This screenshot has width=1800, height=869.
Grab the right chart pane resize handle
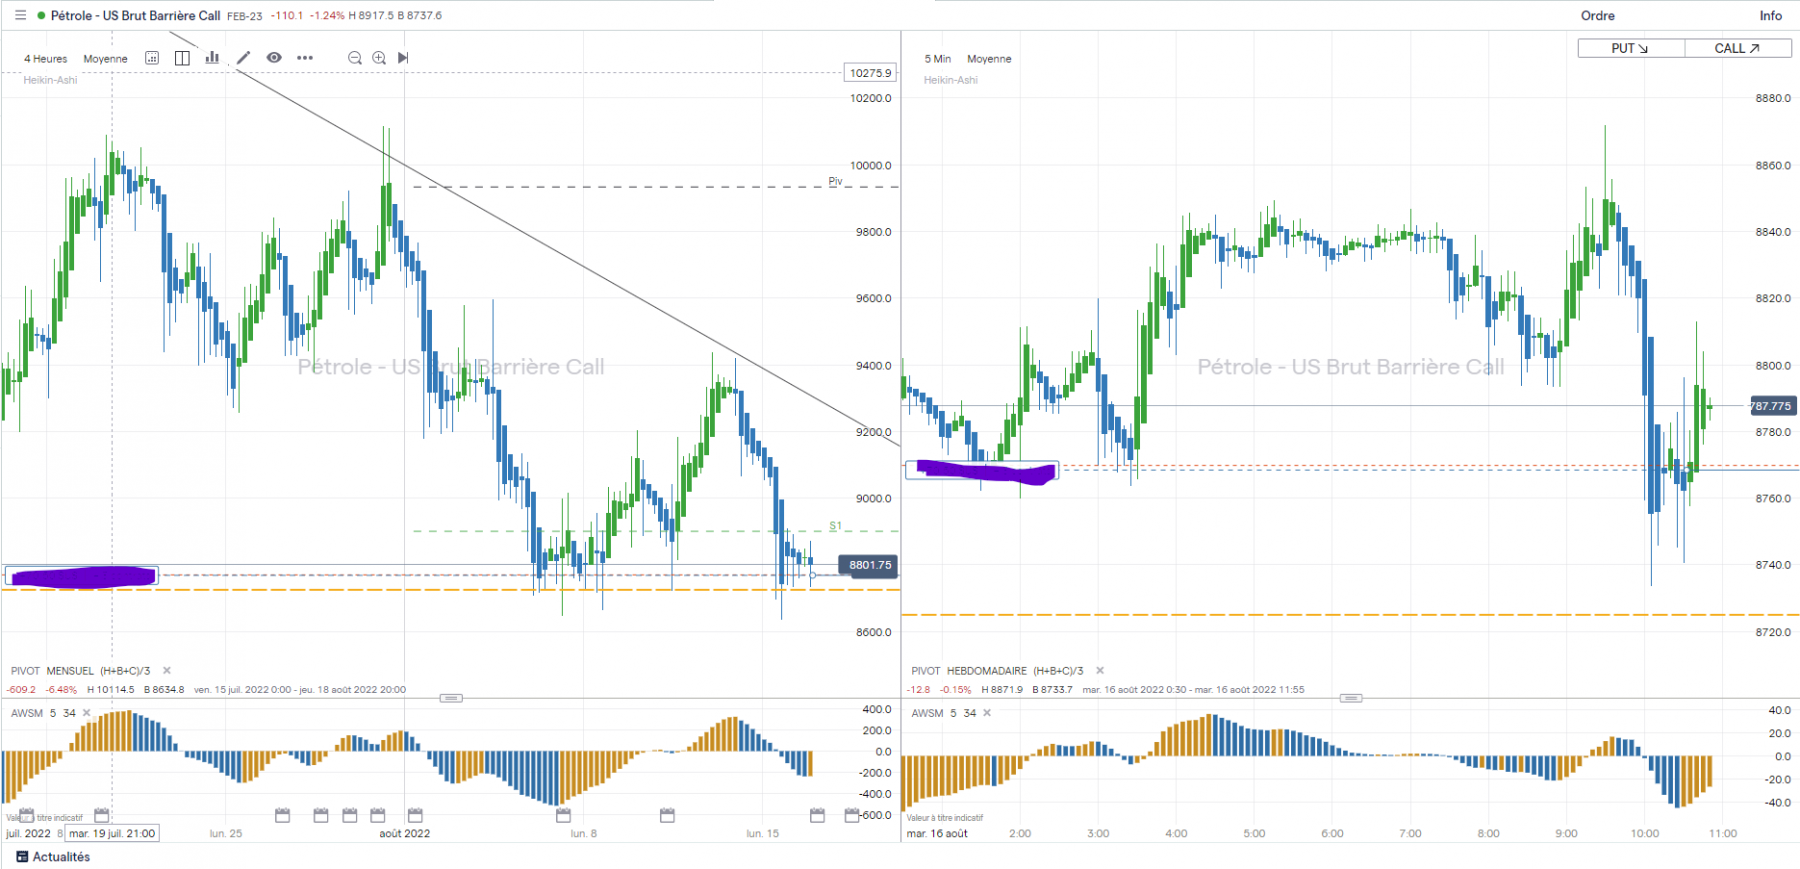[x=1351, y=698]
